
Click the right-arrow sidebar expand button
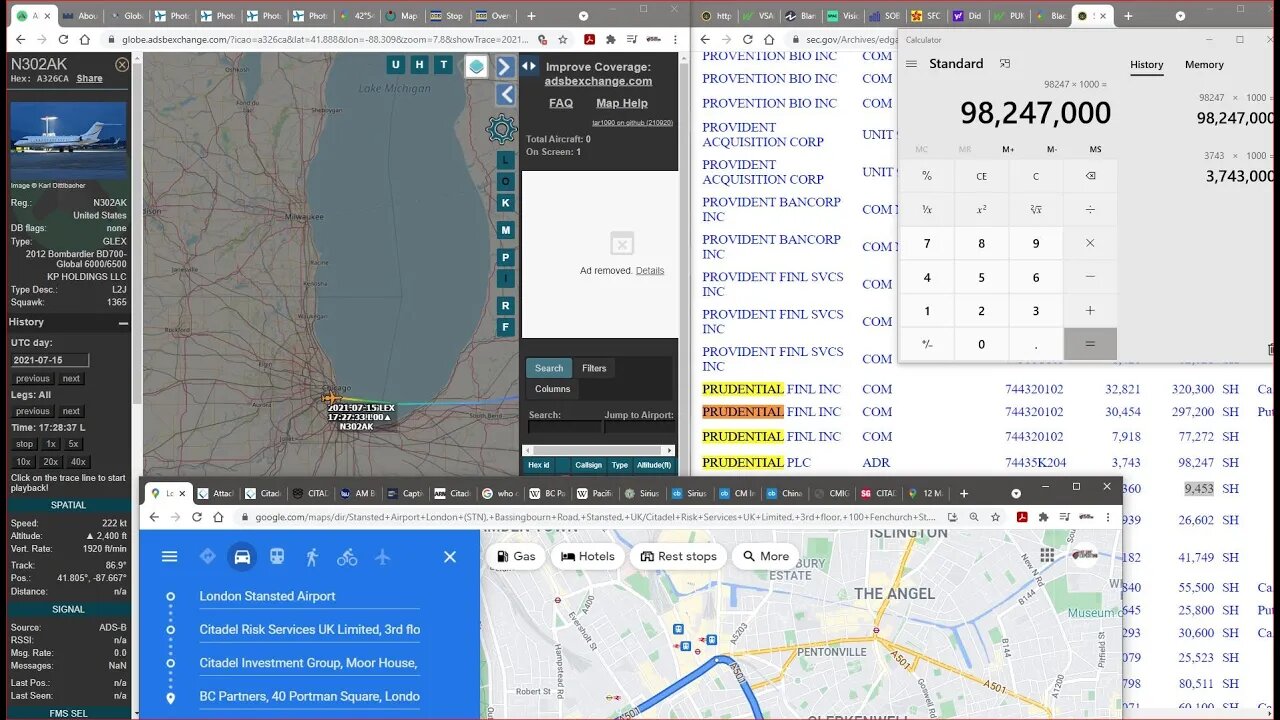(506, 67)
